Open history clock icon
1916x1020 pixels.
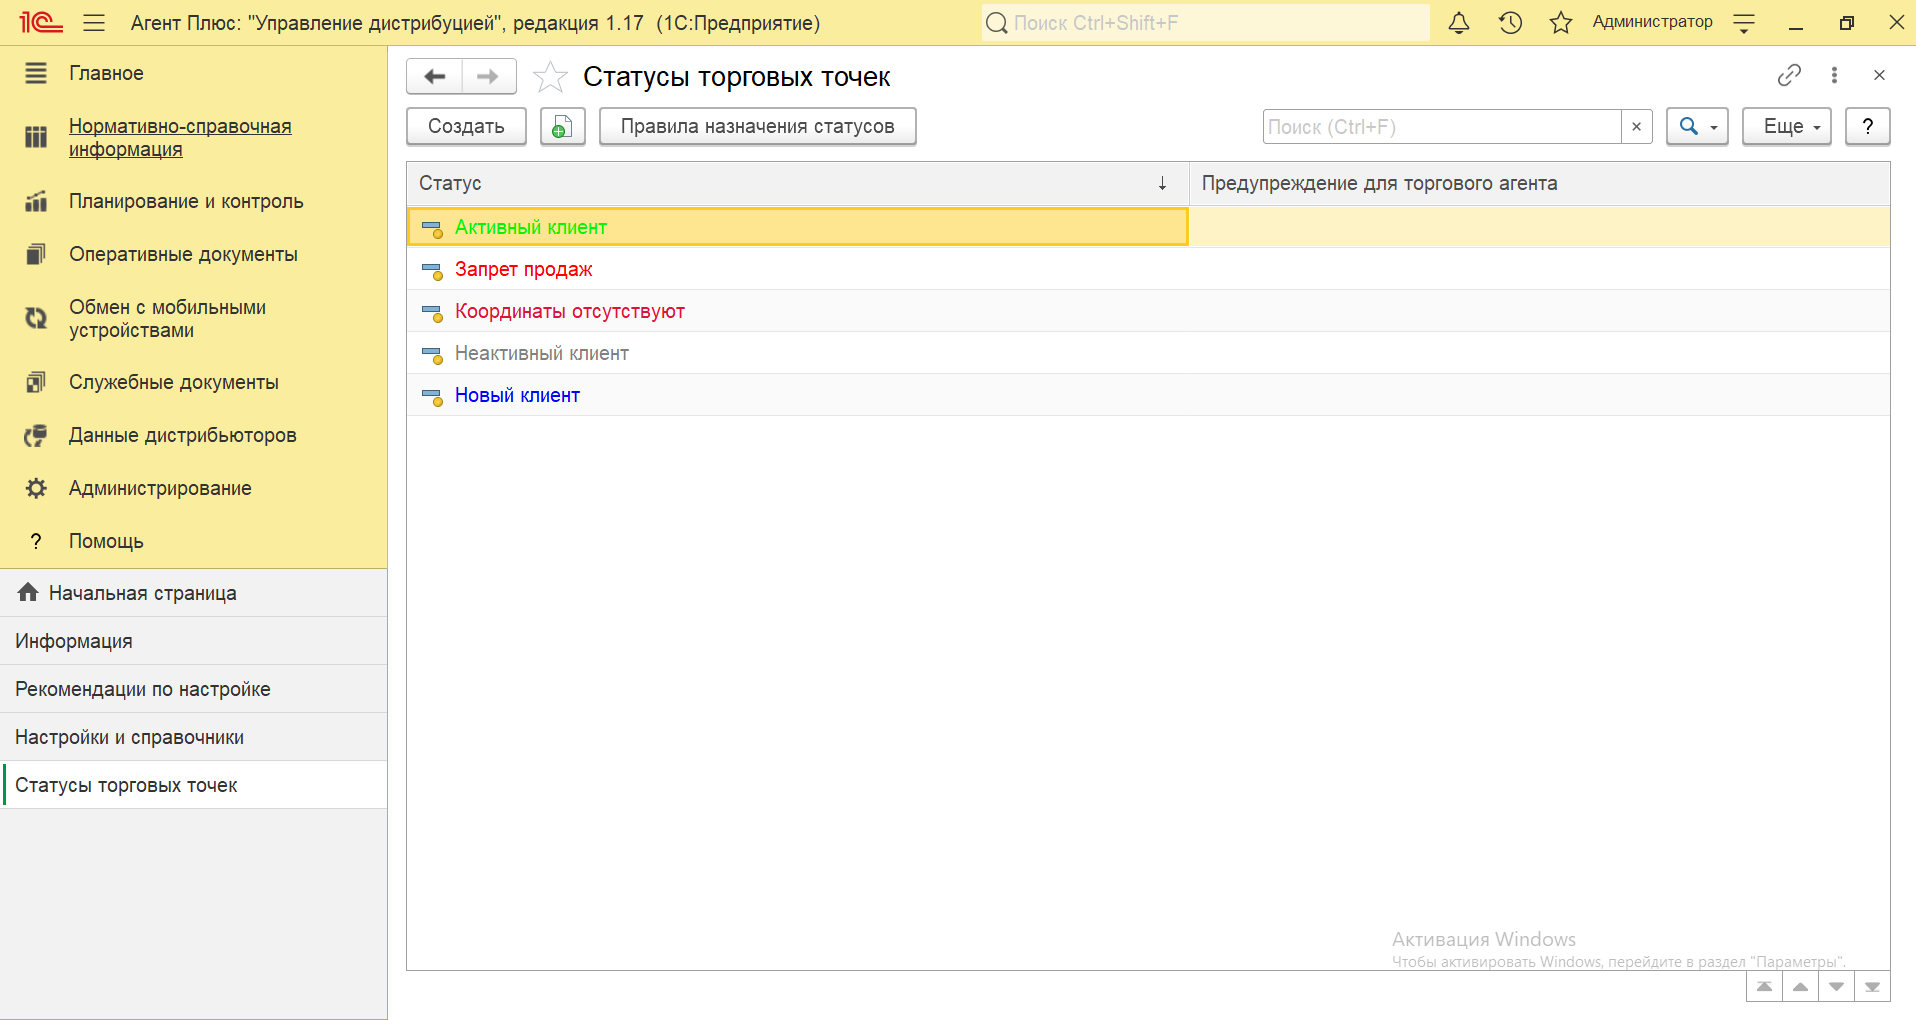point(1510,22)
